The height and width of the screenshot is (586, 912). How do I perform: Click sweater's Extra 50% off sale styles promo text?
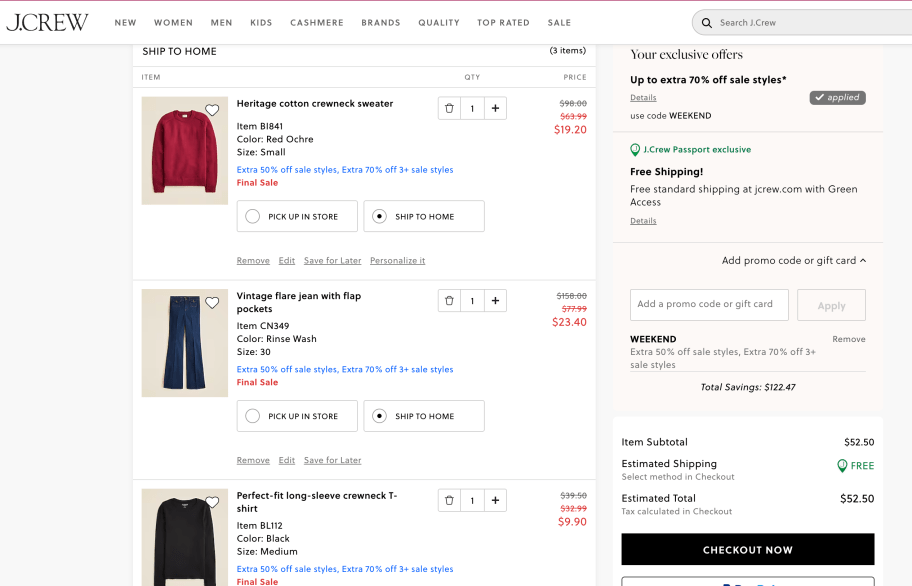[x=345, y=170]
